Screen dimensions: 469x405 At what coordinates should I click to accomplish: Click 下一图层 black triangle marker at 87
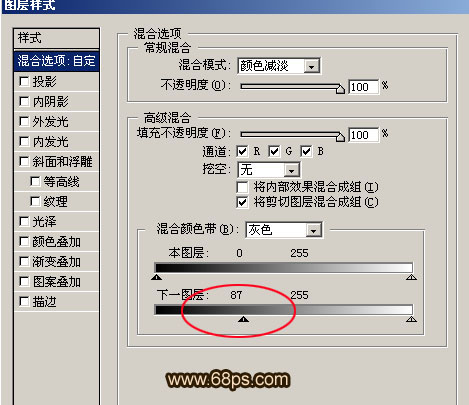(x=244, y=319)
